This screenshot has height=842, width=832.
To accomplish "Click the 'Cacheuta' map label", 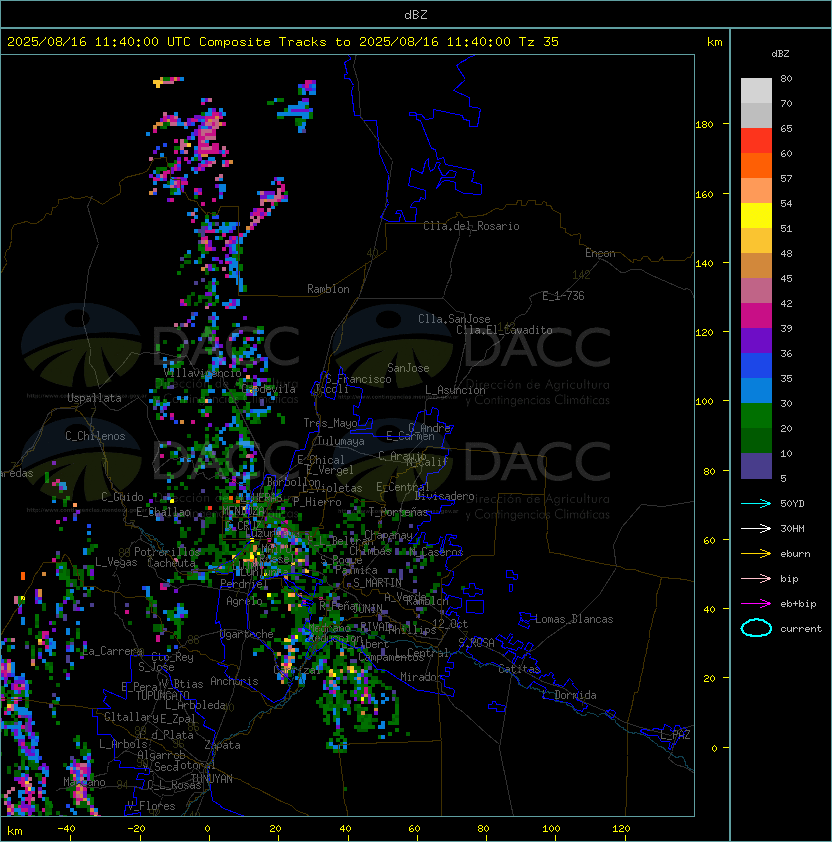I will coord(171,563).
